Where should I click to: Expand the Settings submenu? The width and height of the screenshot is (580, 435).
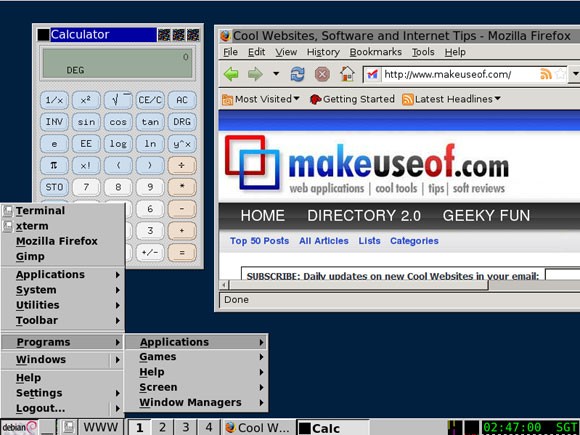[x=63, y=393]
